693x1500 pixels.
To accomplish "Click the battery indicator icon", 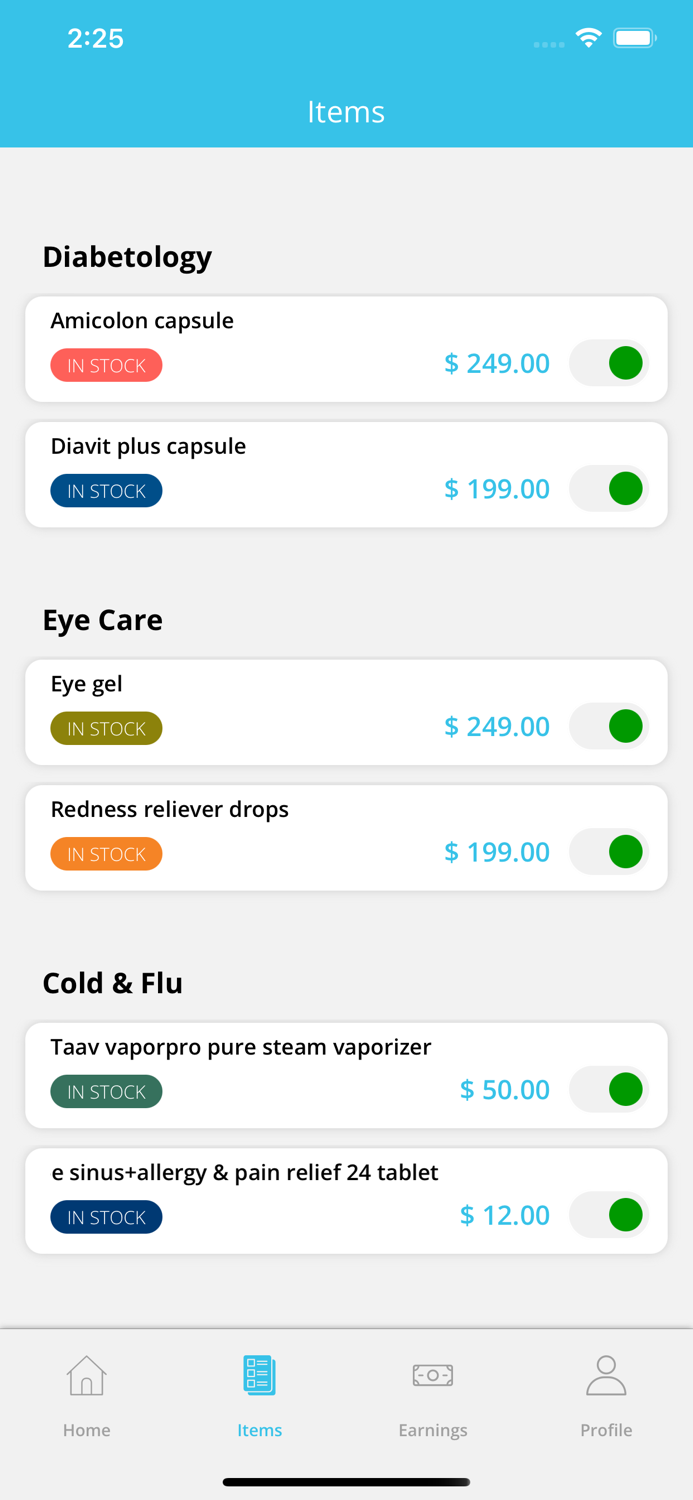I will click(634, 37).
